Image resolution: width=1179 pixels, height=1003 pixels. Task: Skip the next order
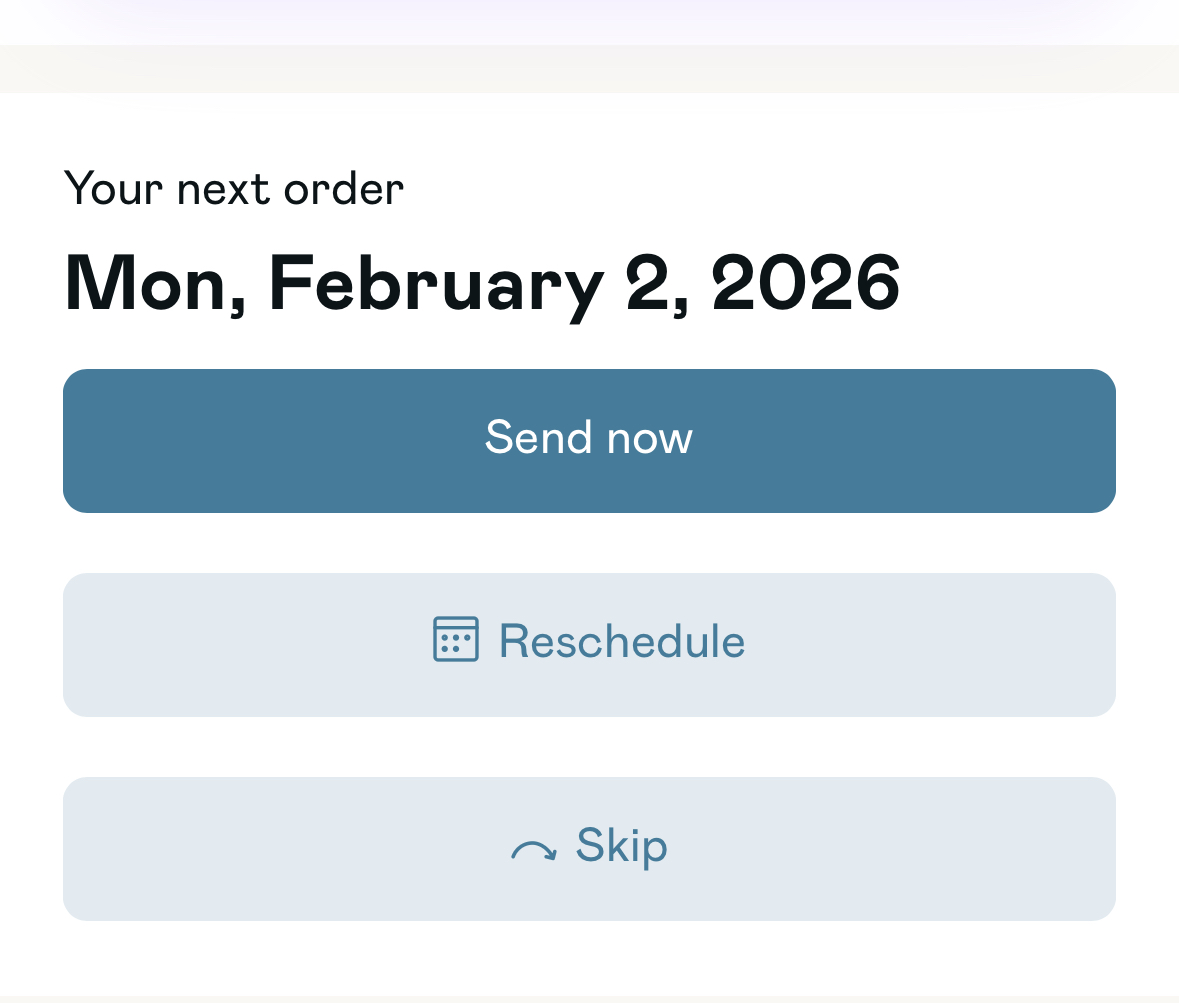(589, 848)
